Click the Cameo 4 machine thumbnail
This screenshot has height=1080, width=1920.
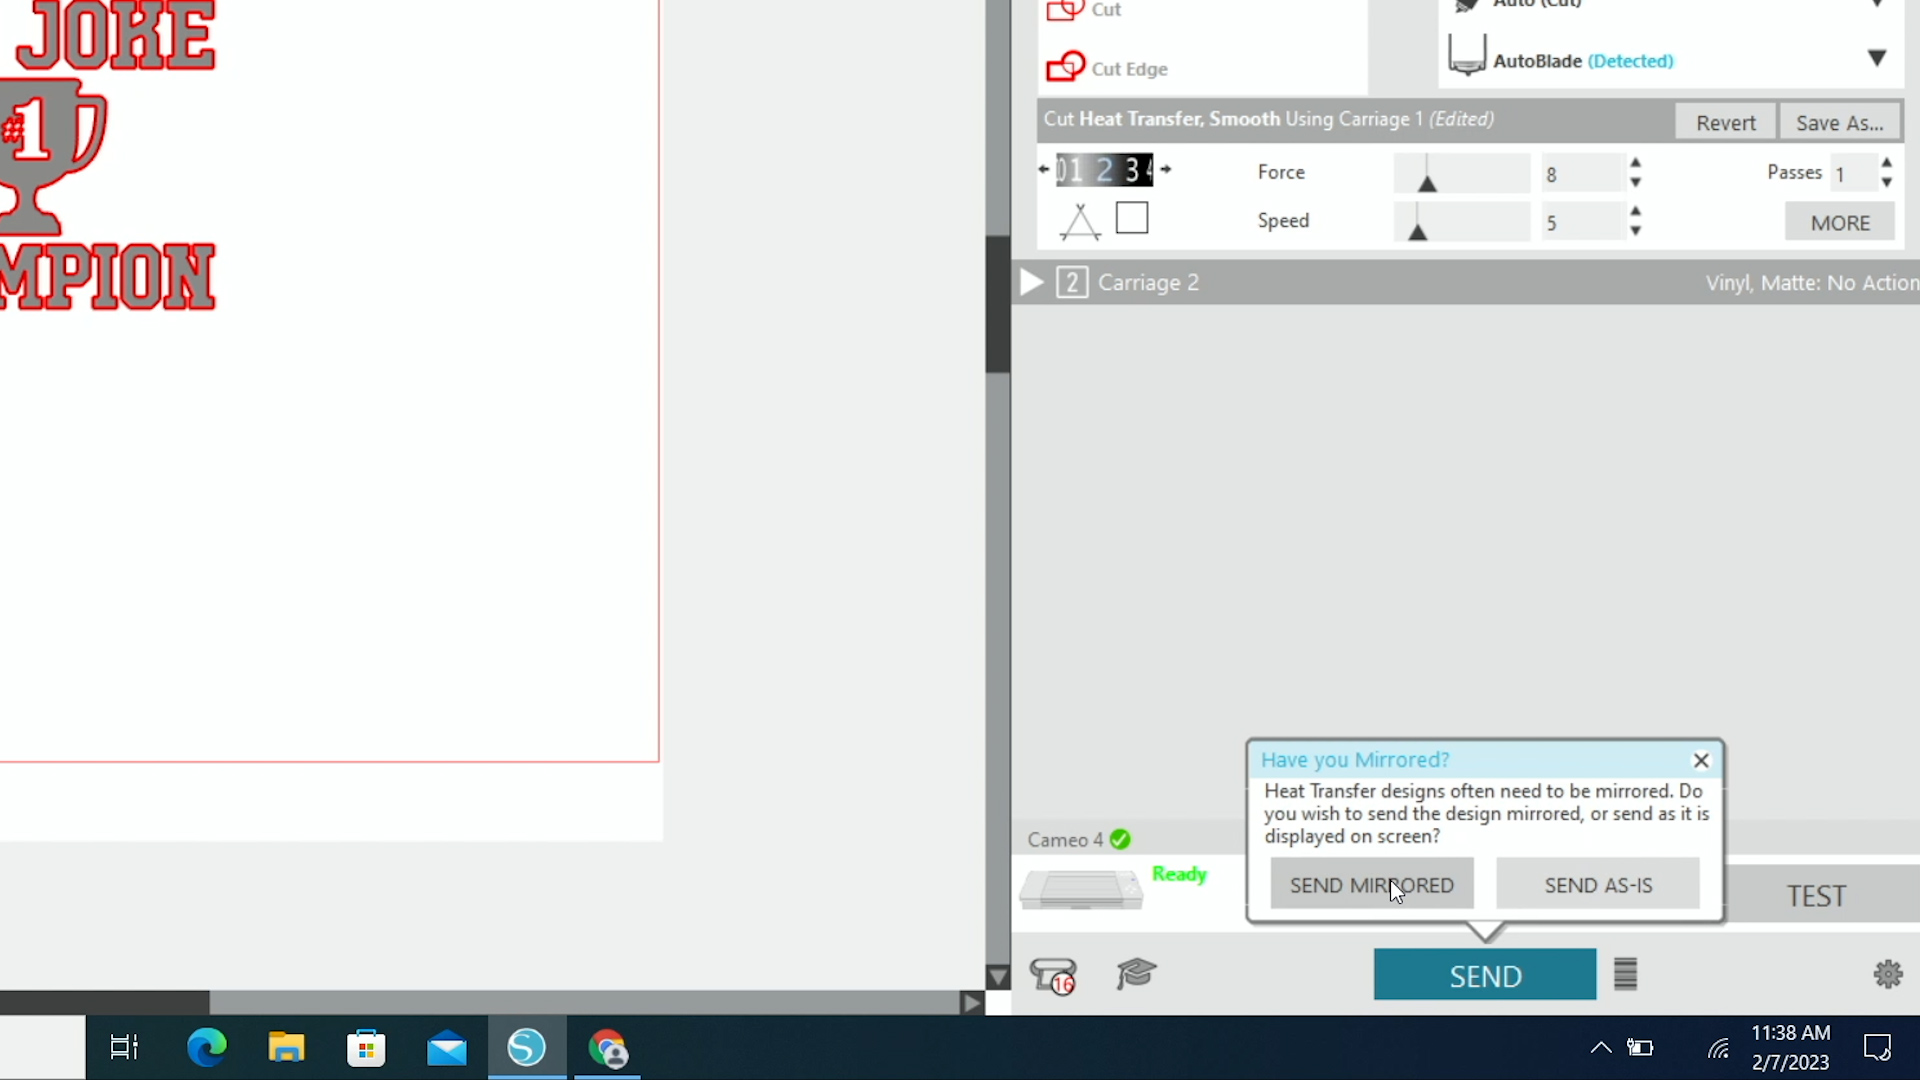1081,888
